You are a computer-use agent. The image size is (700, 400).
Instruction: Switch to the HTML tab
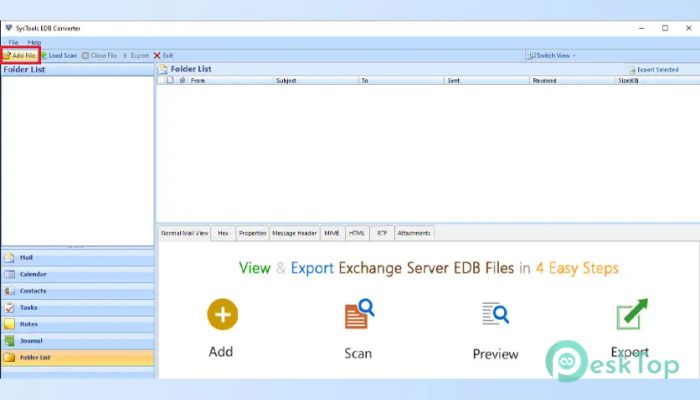point(357,233)
